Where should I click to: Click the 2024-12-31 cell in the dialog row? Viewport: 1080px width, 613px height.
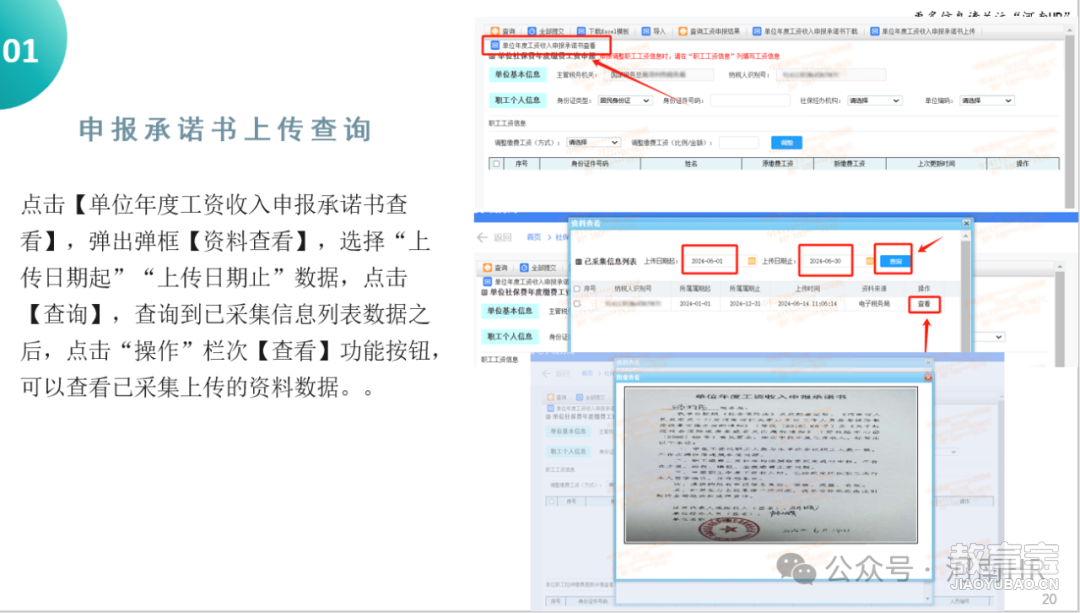(745, 304)
